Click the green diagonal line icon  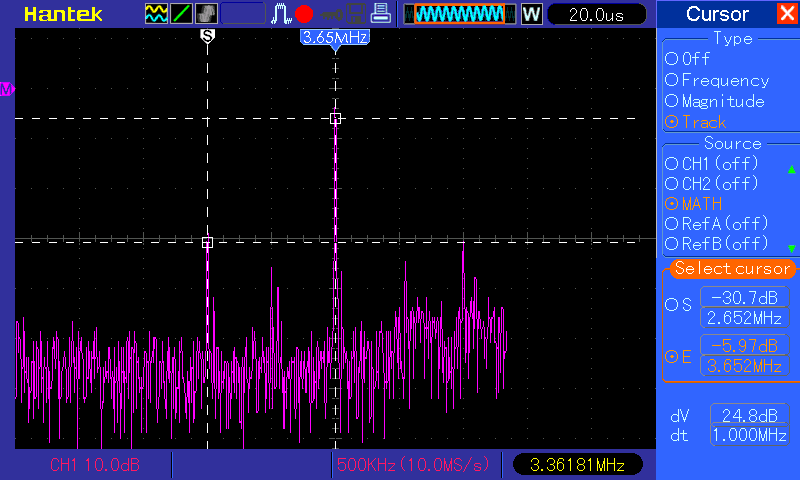[x=182, y=14]
